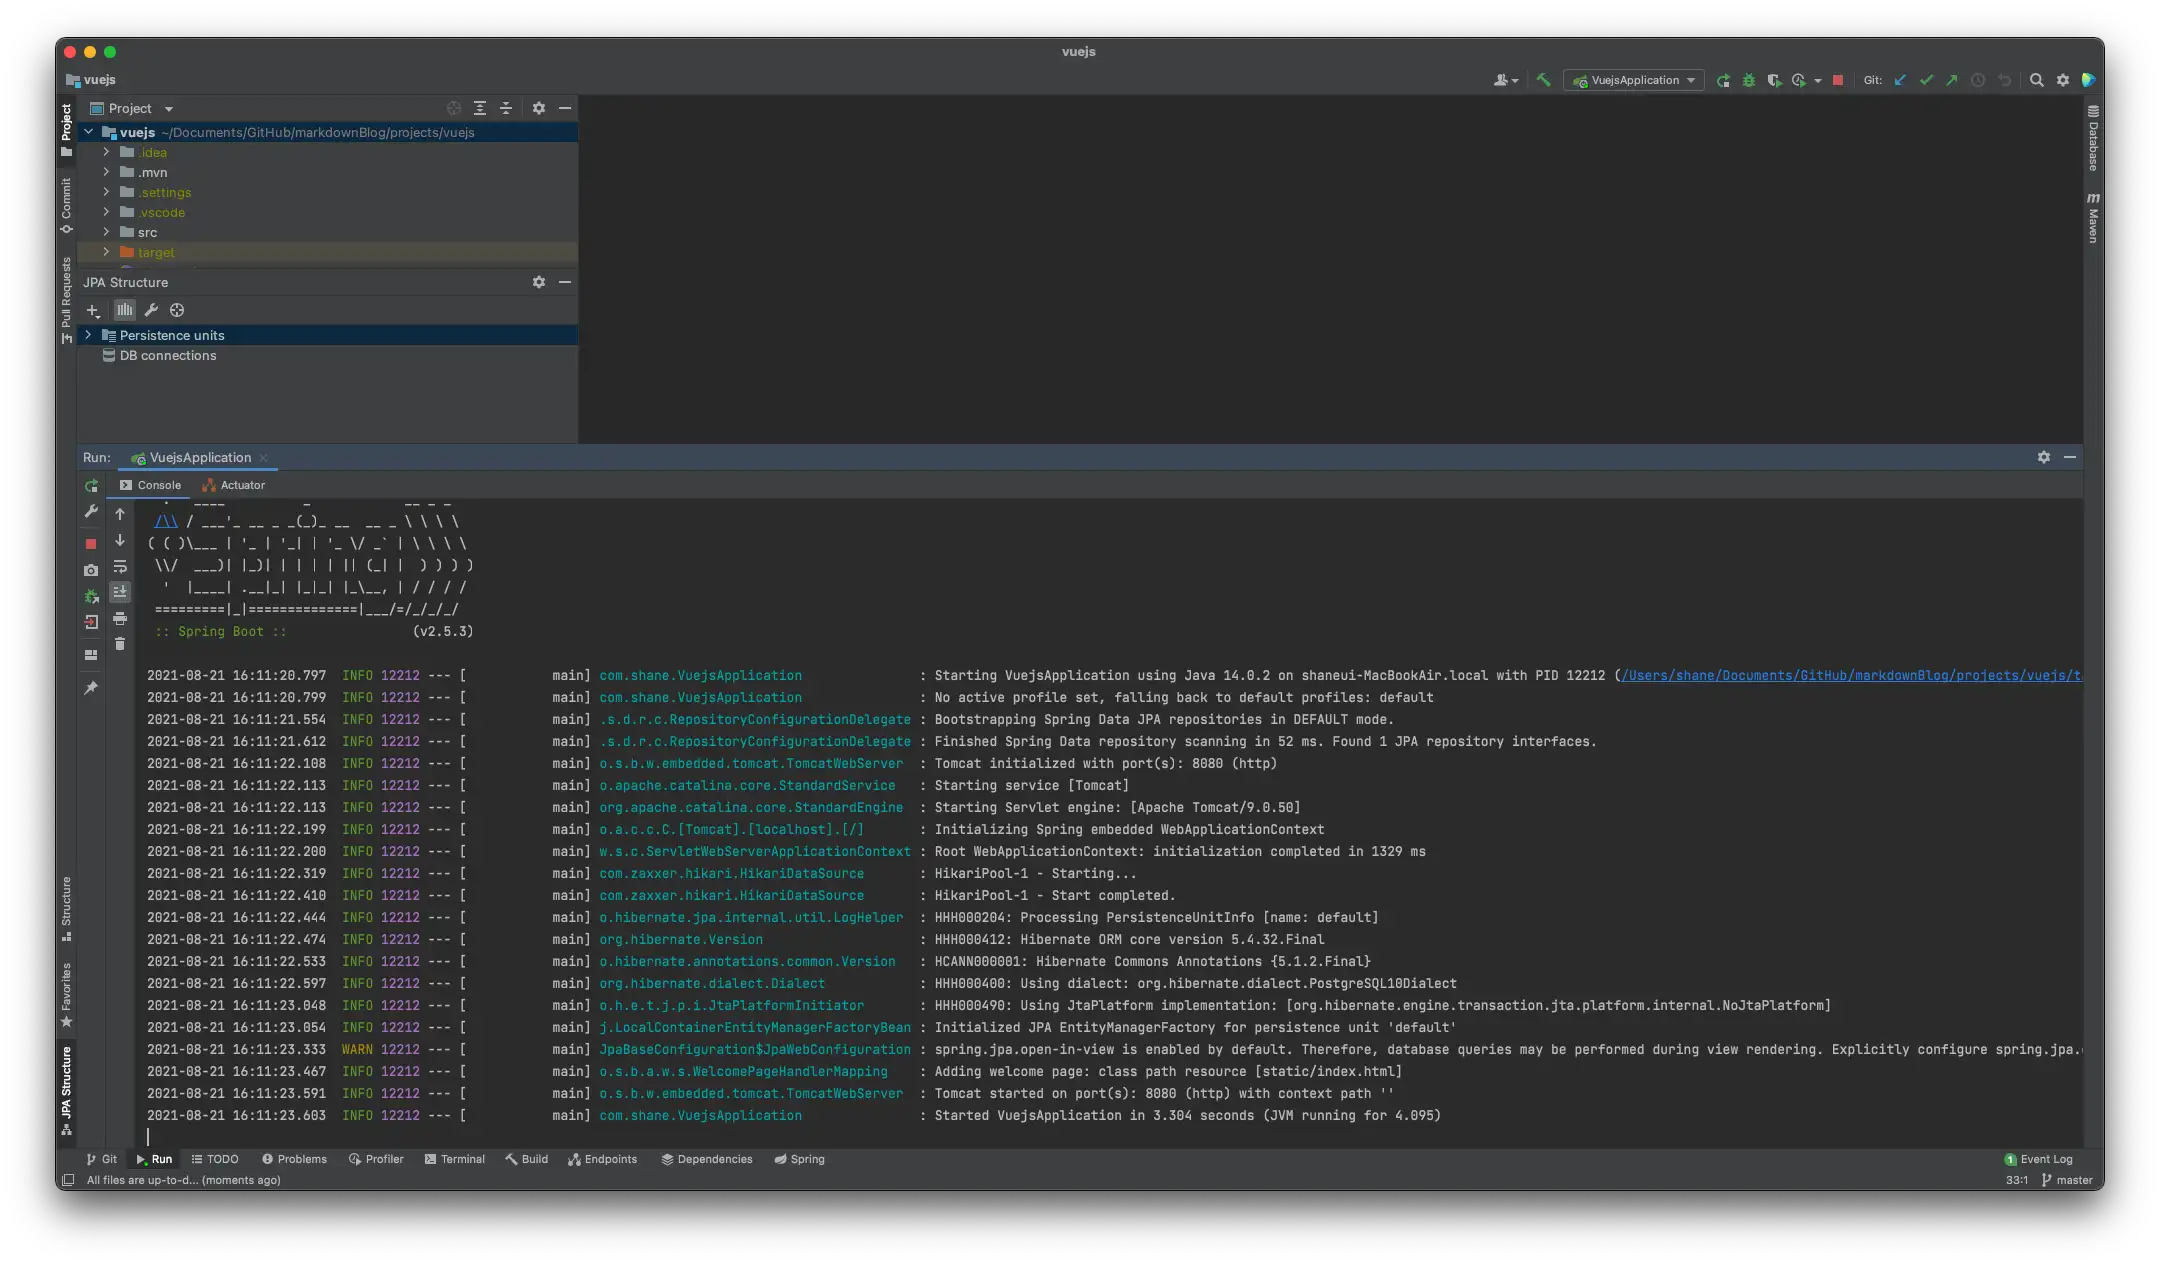The image size is (2160, 1264).
Task: Toggle Soft-Wrap in the console
Action: (x=120, y=566)
